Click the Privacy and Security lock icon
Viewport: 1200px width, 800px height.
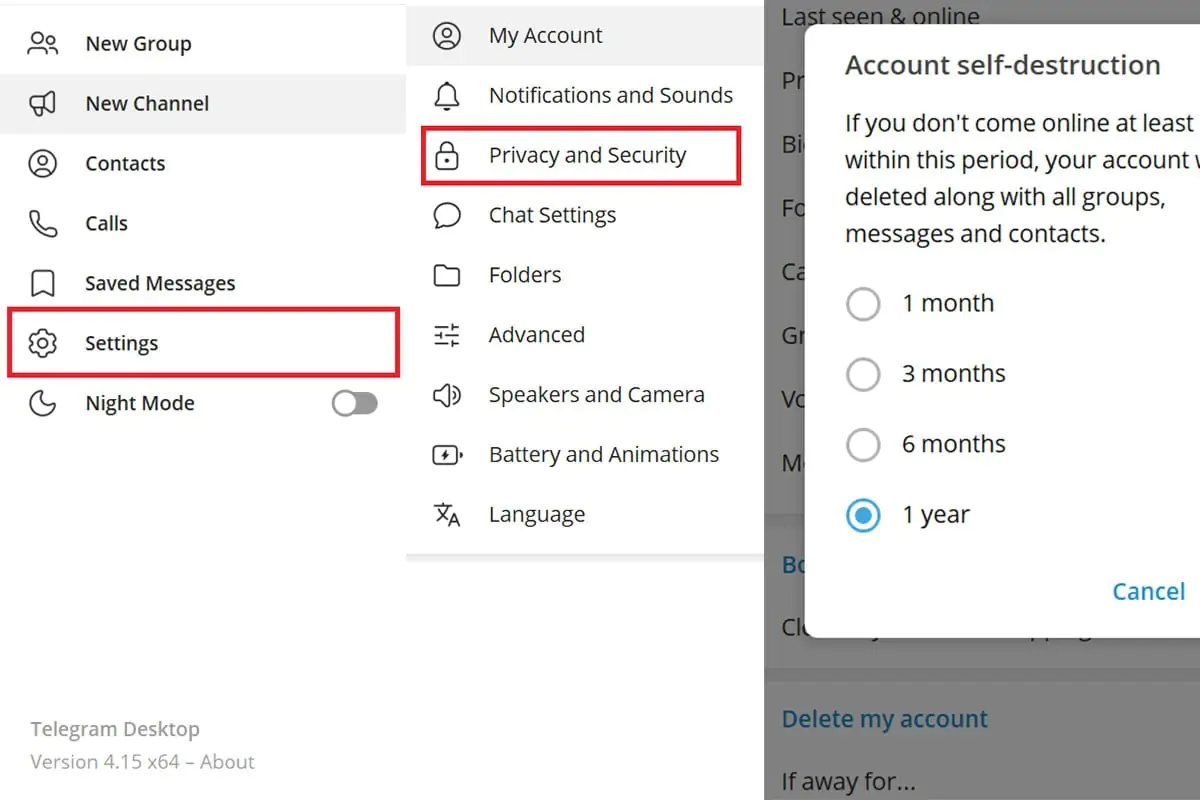pos(447,156)
